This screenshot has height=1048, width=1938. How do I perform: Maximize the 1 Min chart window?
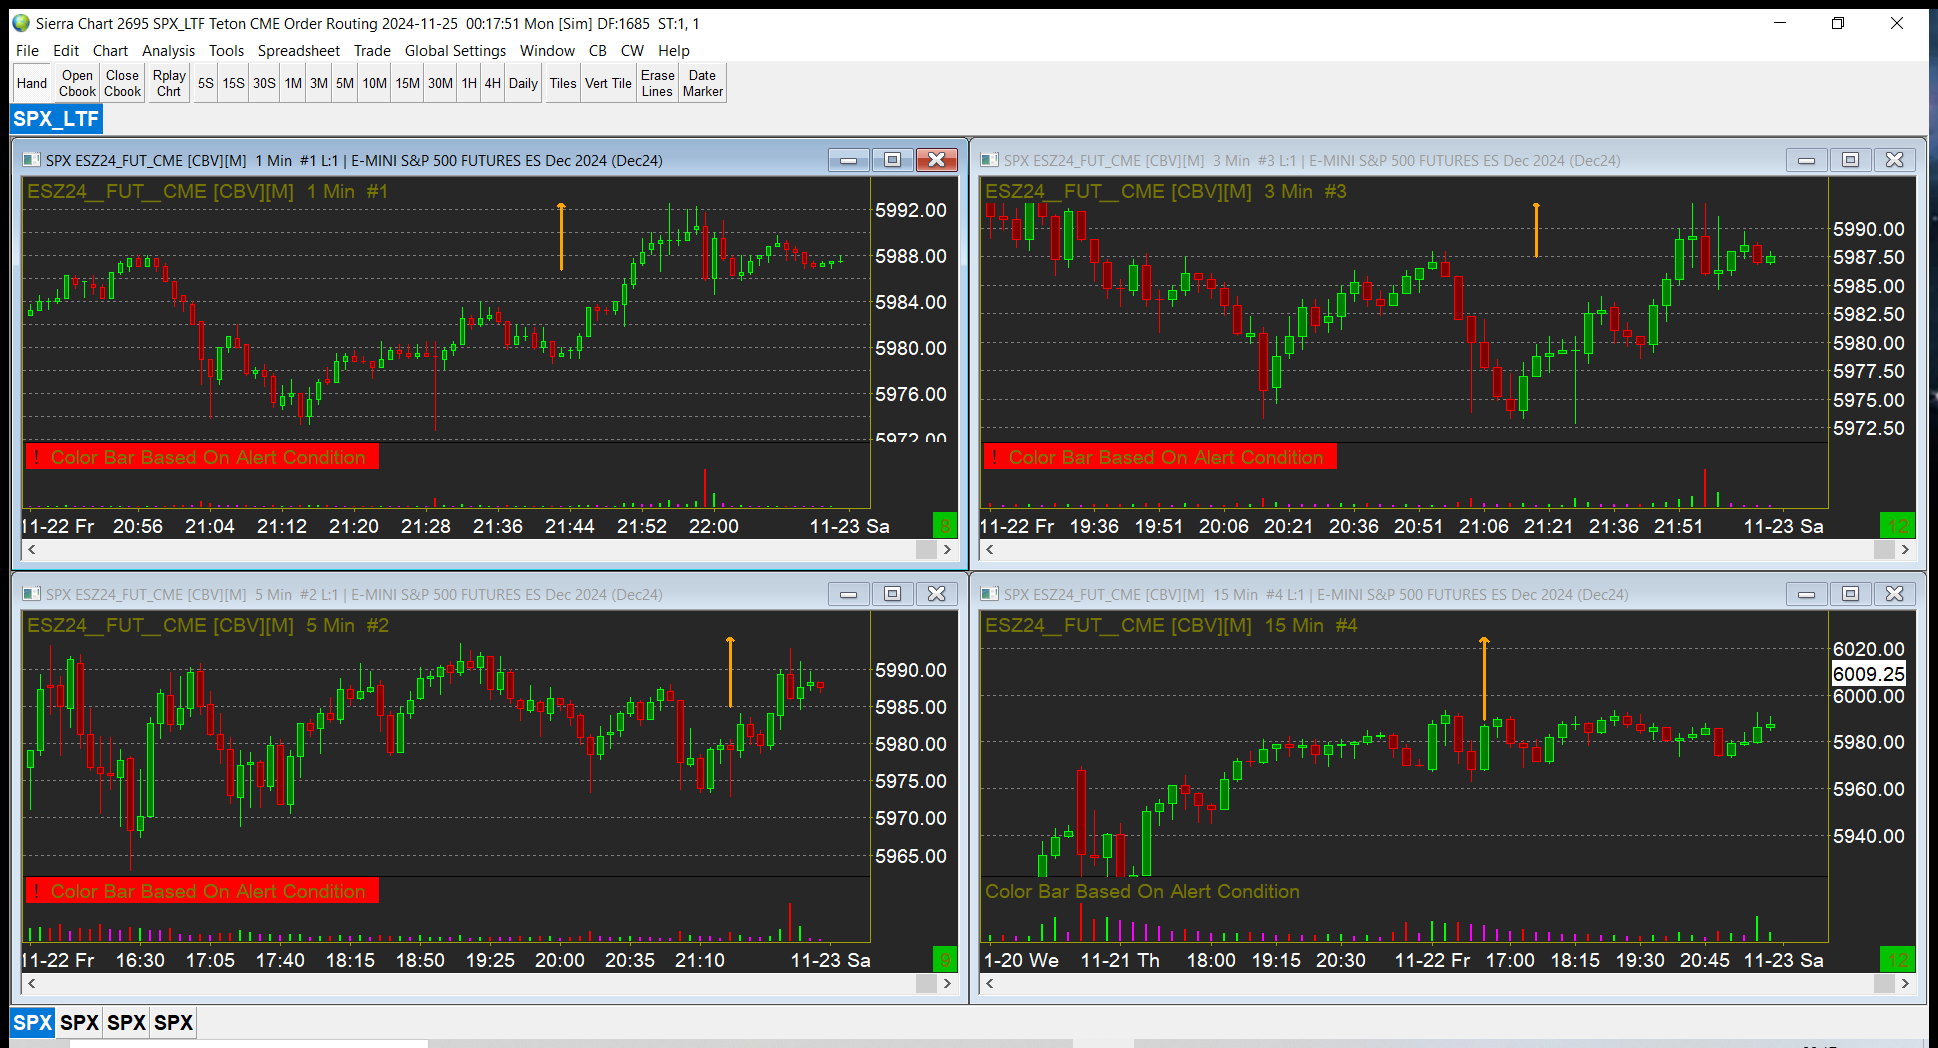pos(892,160)
